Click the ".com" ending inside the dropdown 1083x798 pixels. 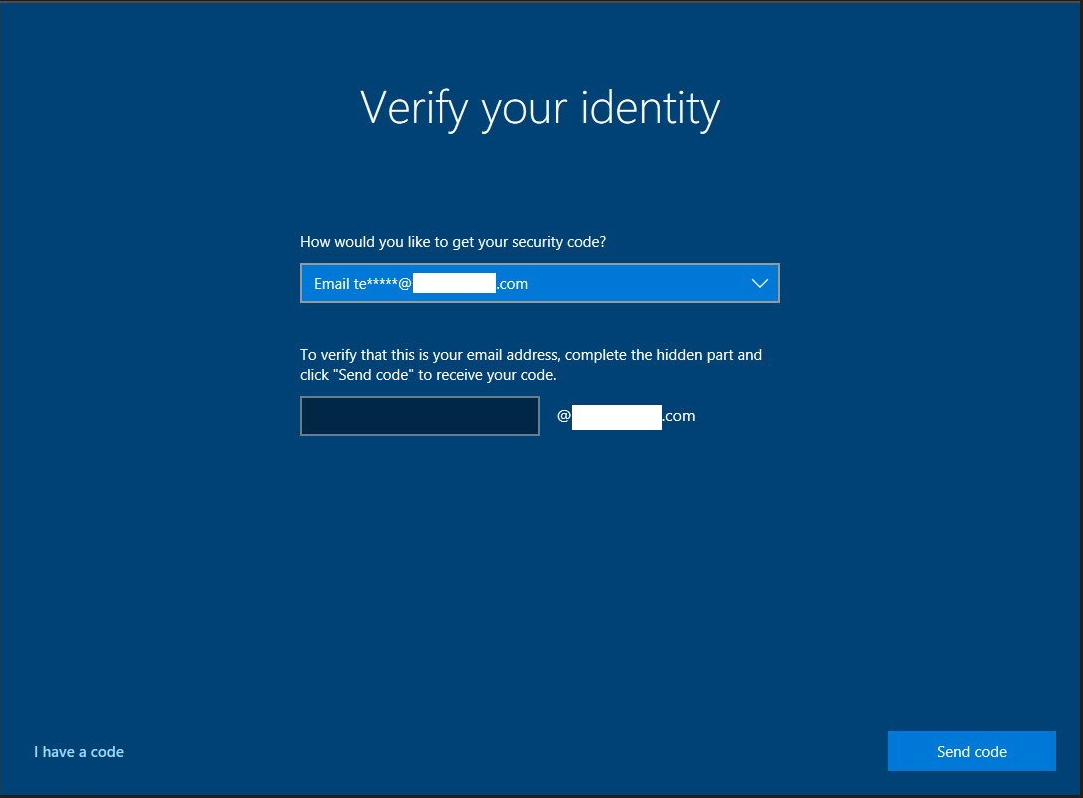pos(512,284)
